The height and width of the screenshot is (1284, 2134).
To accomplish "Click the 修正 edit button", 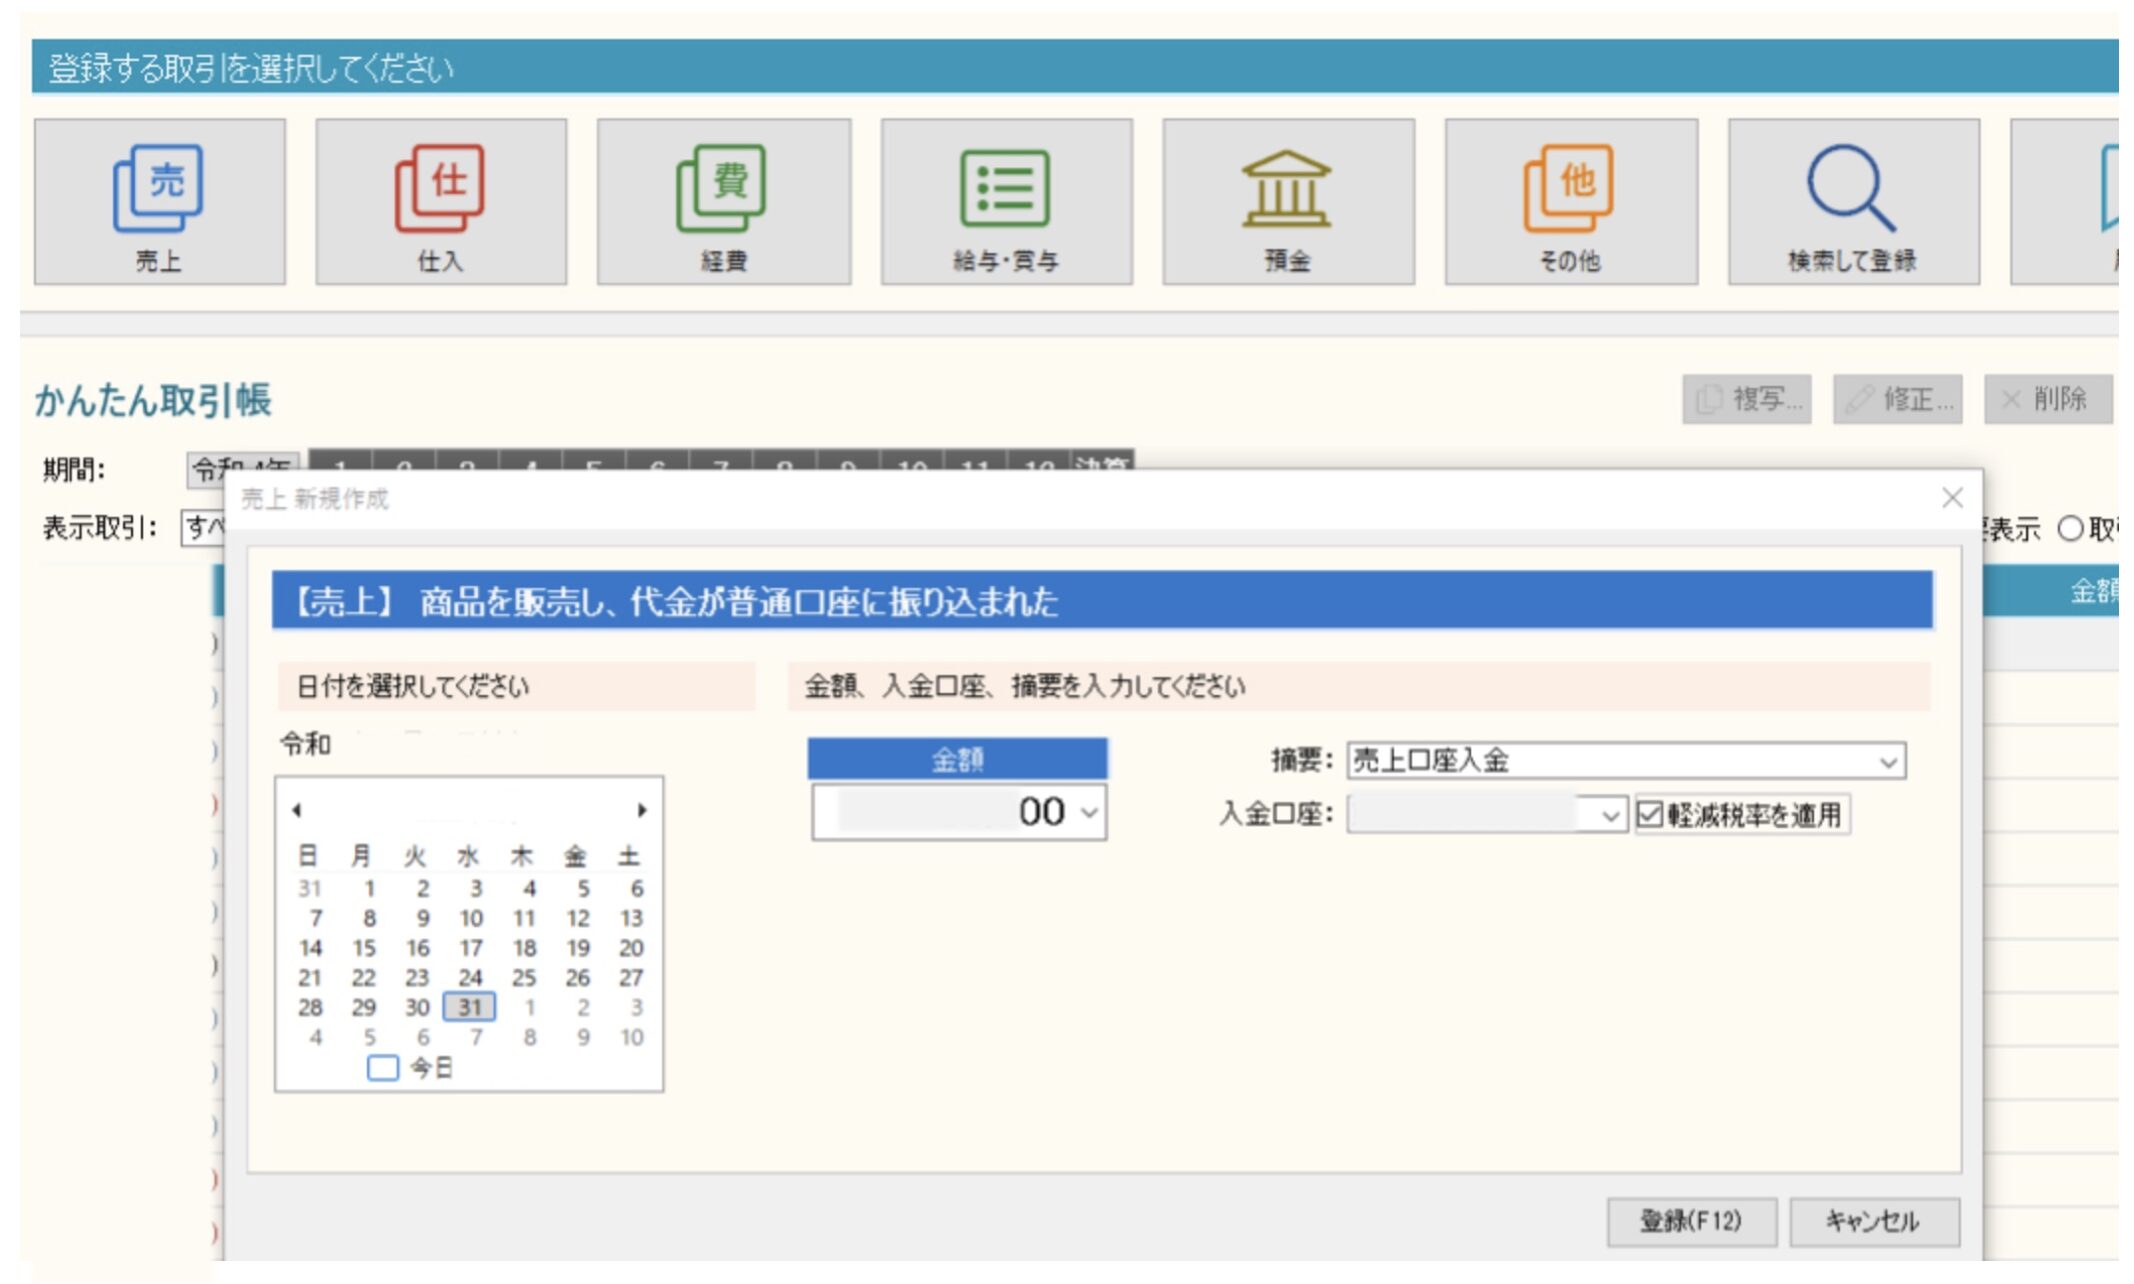I will point(1898,400).
